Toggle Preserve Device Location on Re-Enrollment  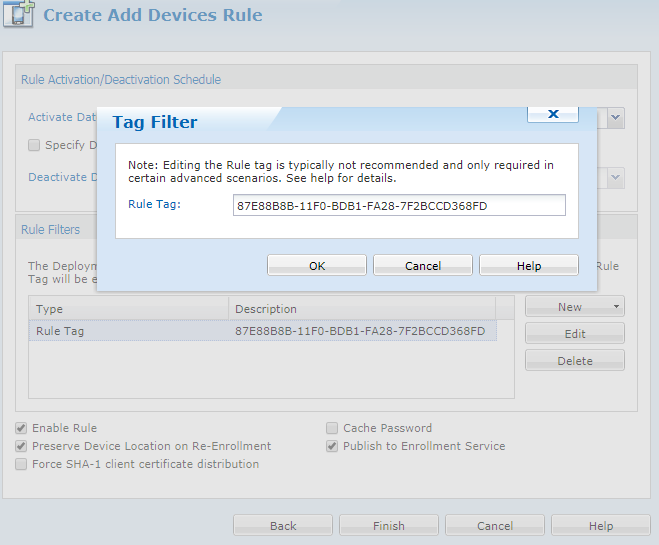pyautogui.click(x=21, y=446)
